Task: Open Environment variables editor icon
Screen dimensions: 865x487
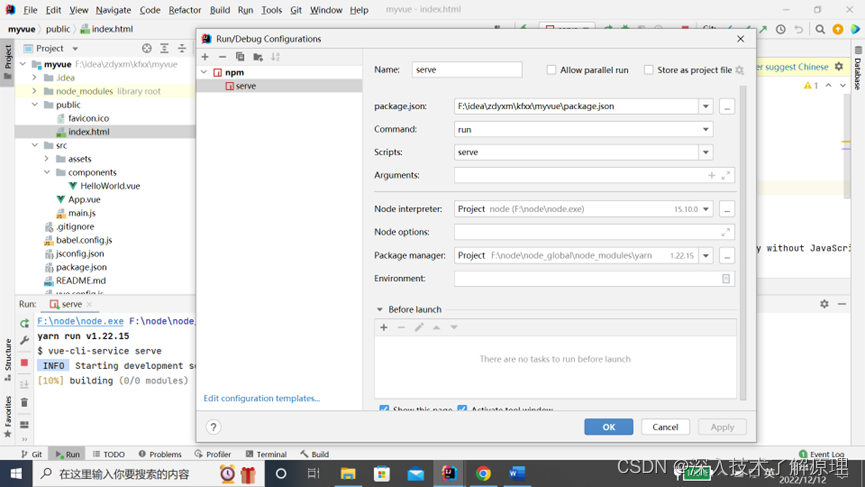Action: coord(726,279)
